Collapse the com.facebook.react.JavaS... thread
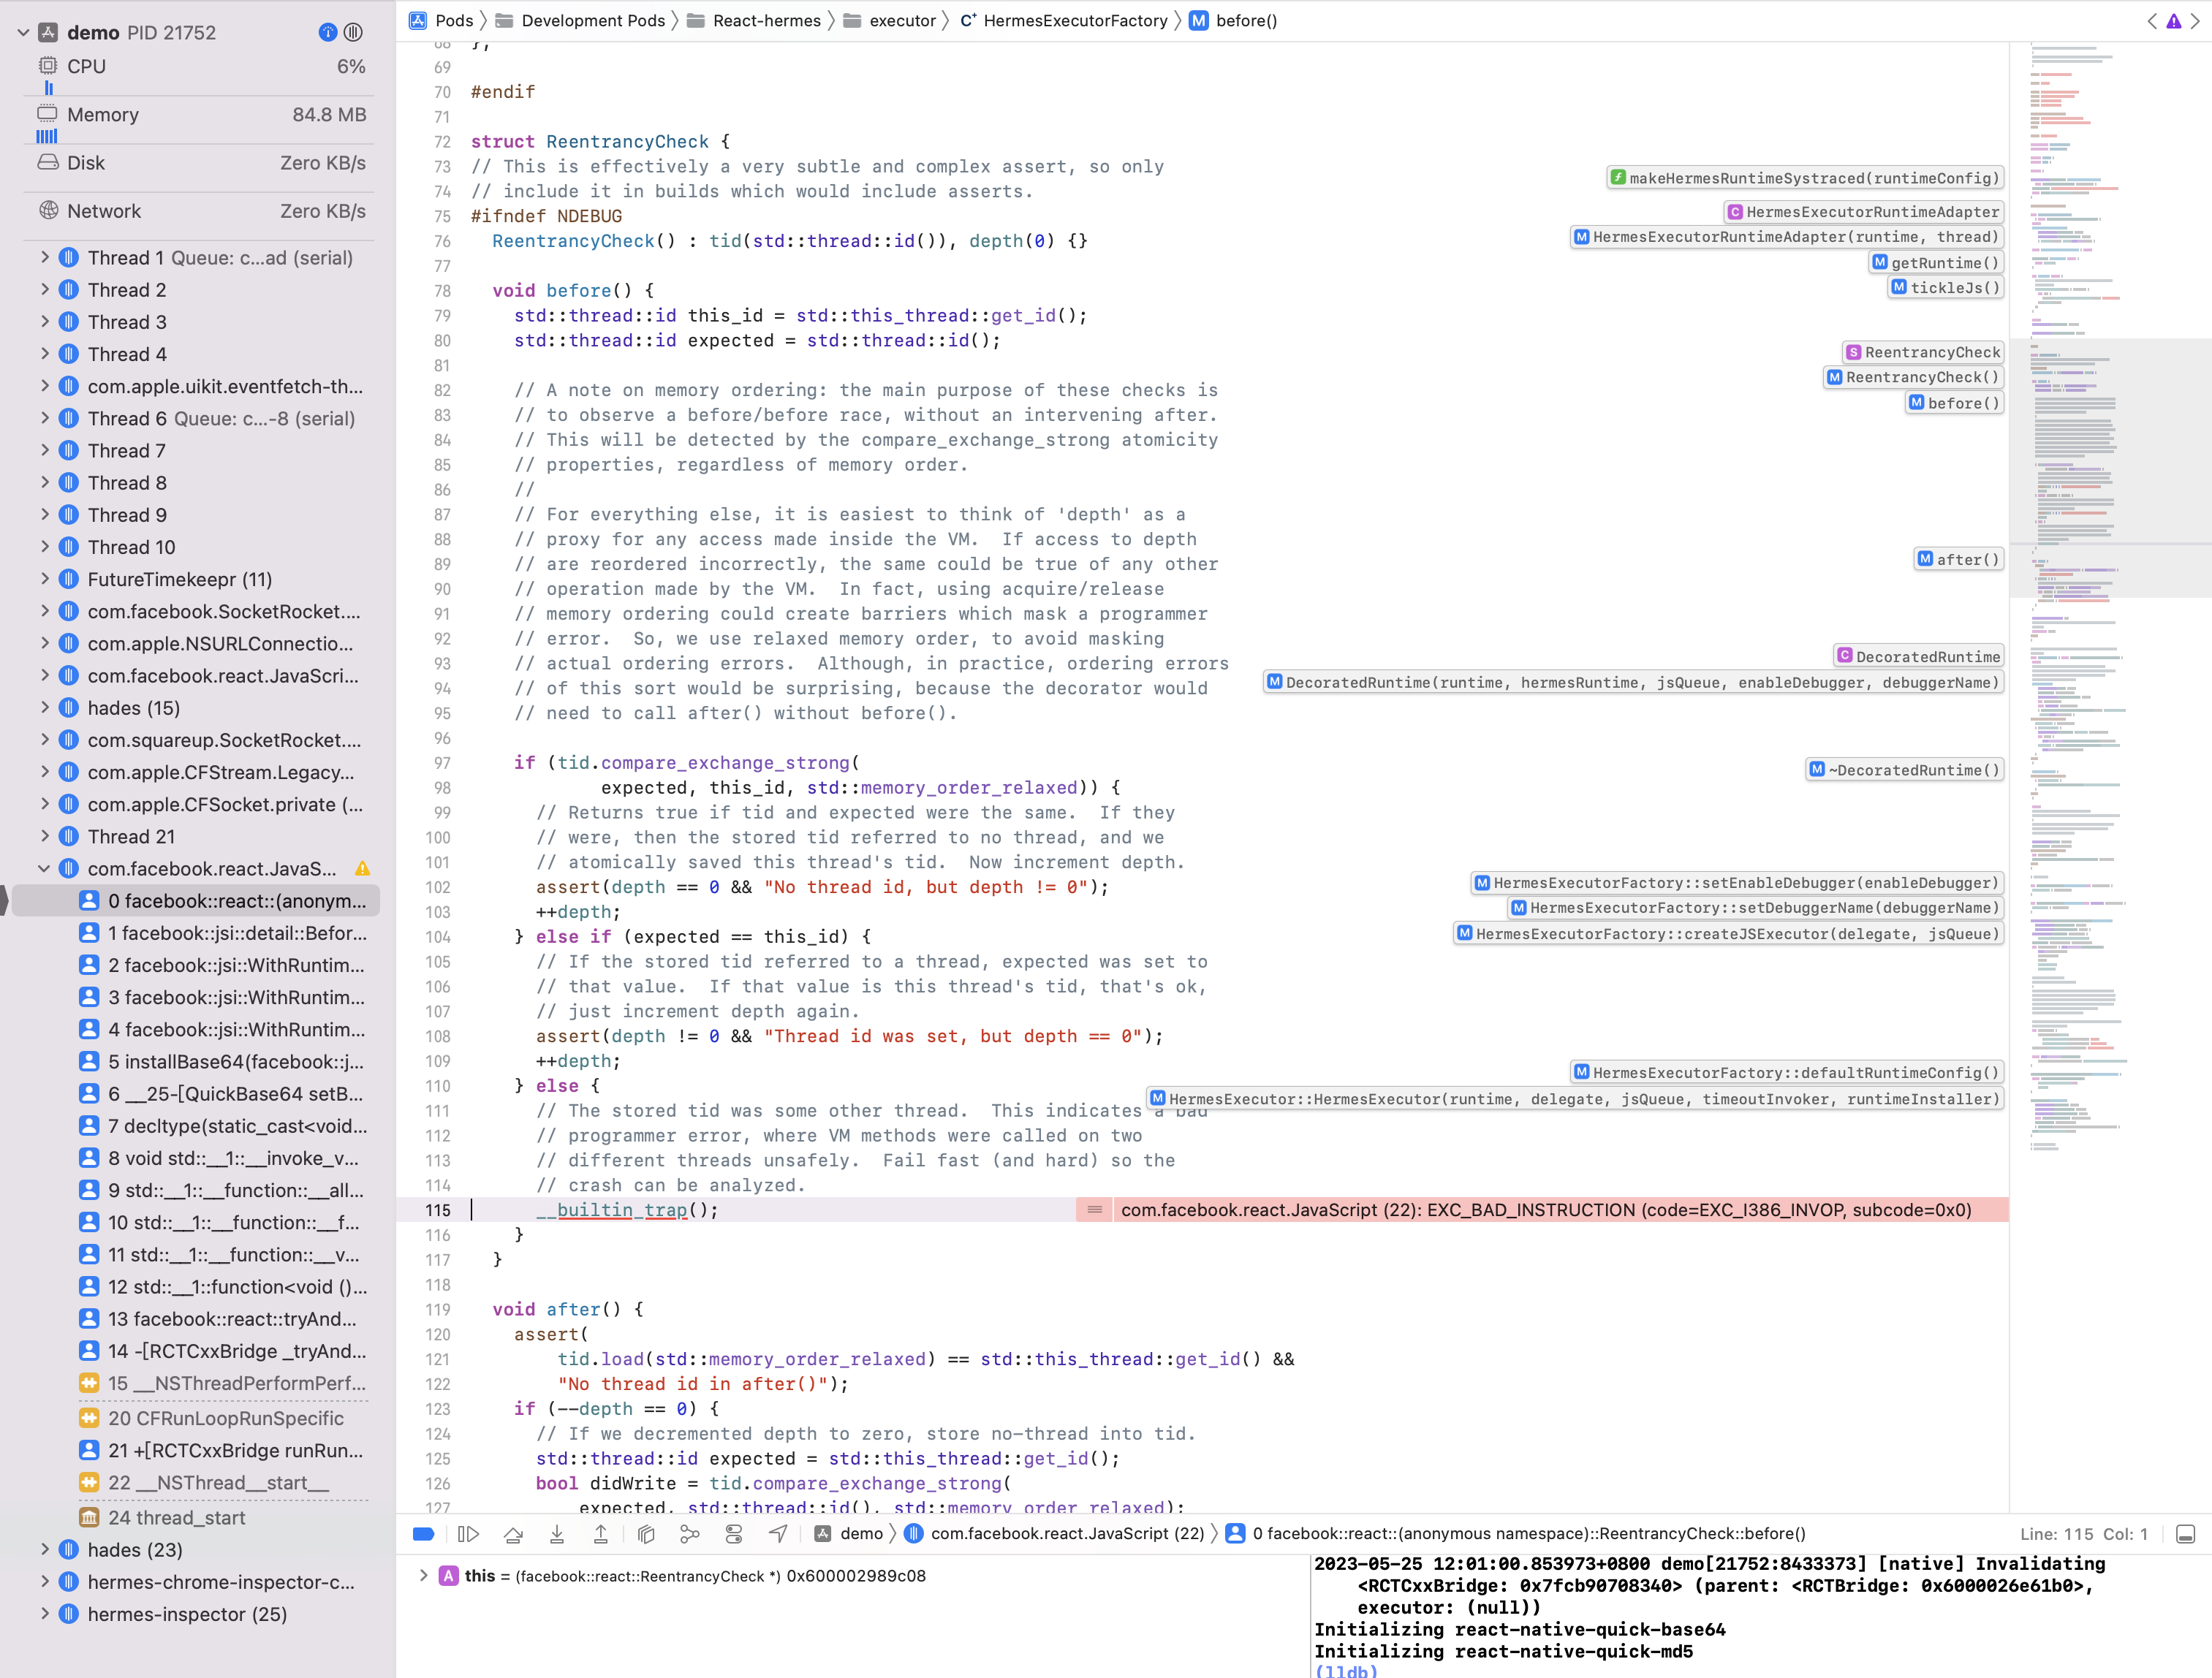Viewport: 2212px width, 1678px height. pyautogui.click(x=44, y=869)
